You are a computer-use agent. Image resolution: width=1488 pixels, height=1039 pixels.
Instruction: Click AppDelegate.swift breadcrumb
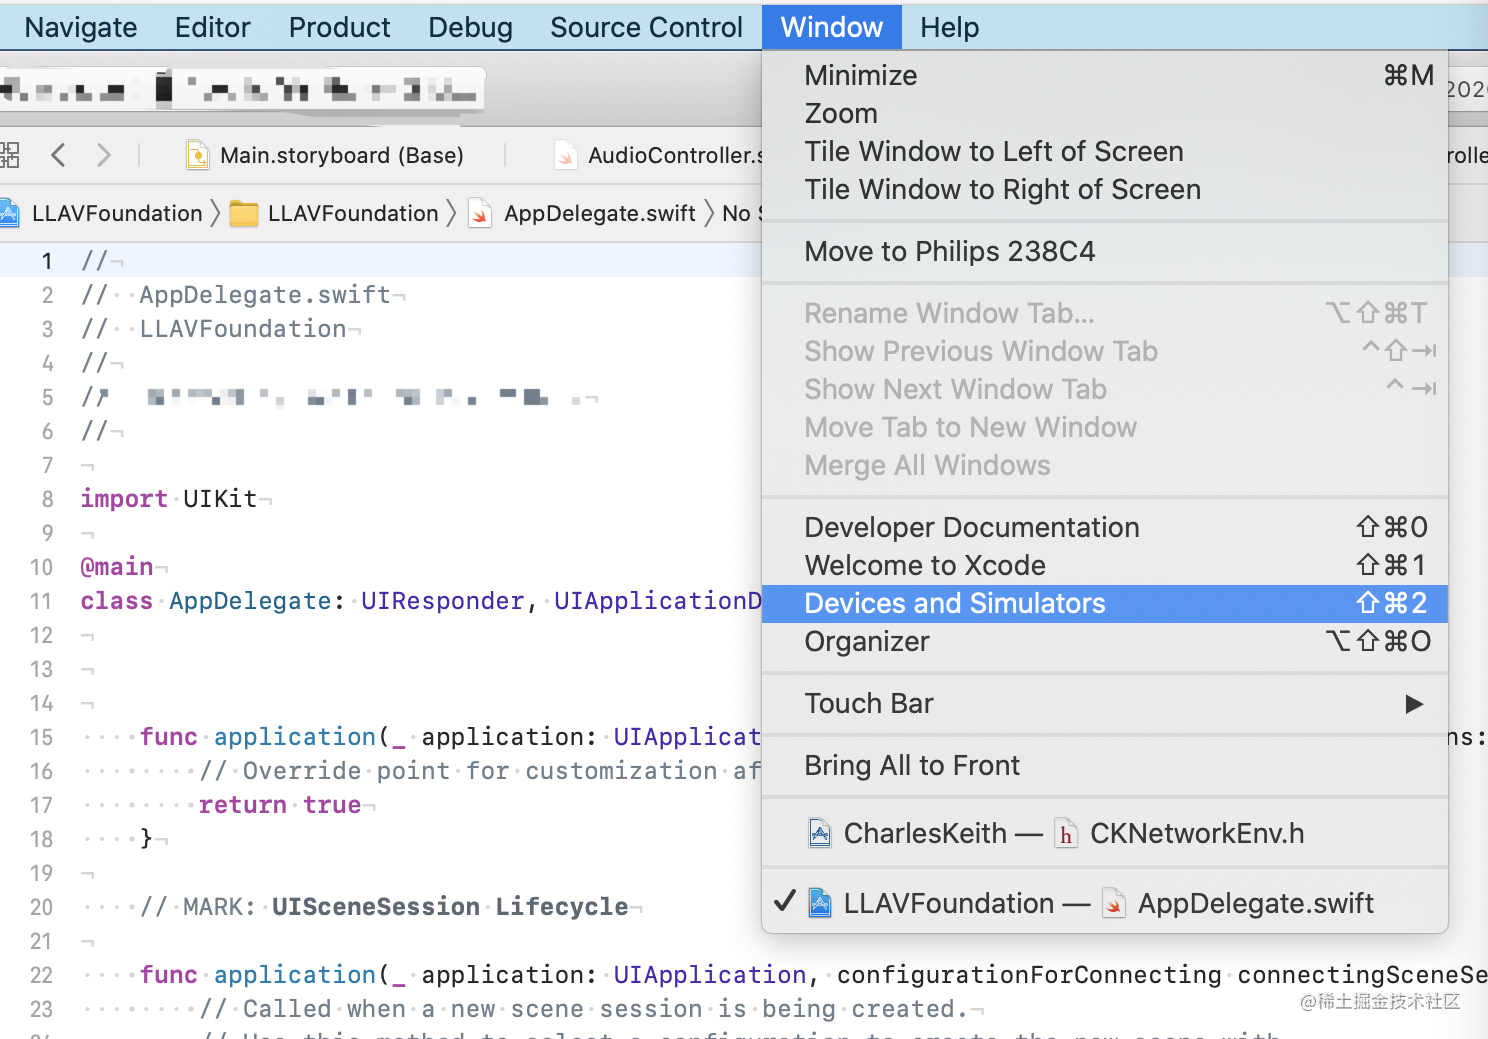click(x=599, y=213)
